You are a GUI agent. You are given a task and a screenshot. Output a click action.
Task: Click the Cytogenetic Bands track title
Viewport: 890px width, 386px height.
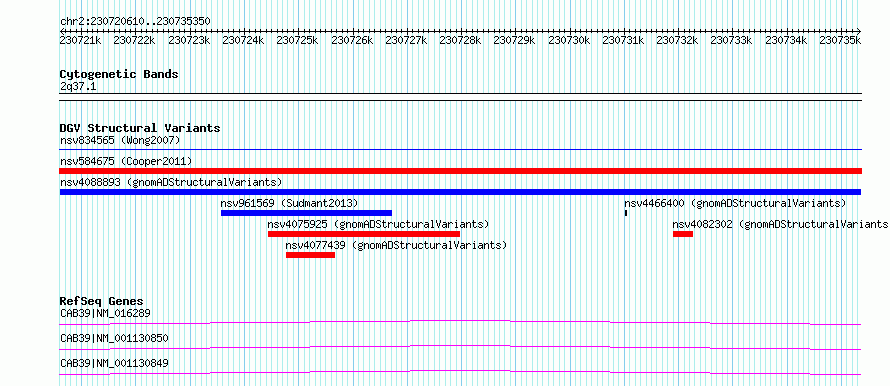tap(119, 74)
